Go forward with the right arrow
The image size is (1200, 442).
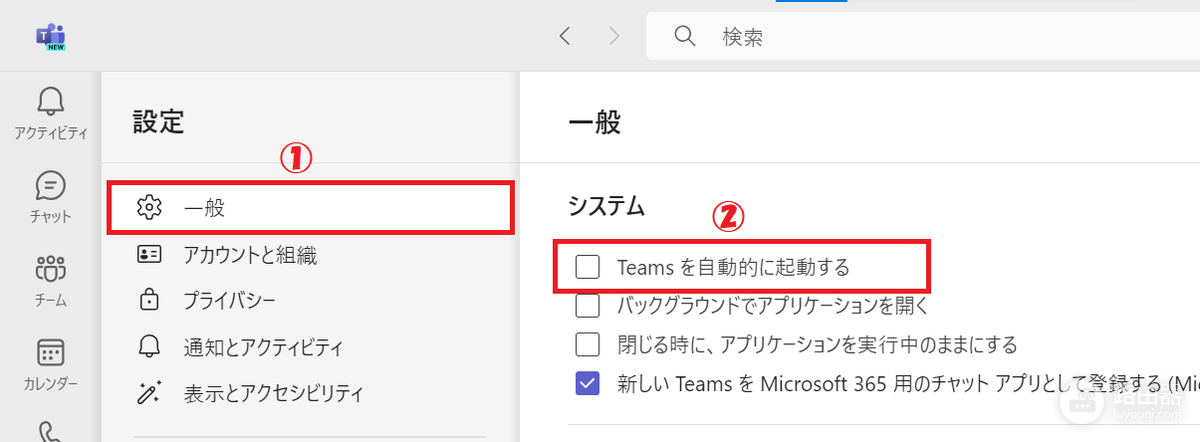pyautogui.click(x=614, y=37)
